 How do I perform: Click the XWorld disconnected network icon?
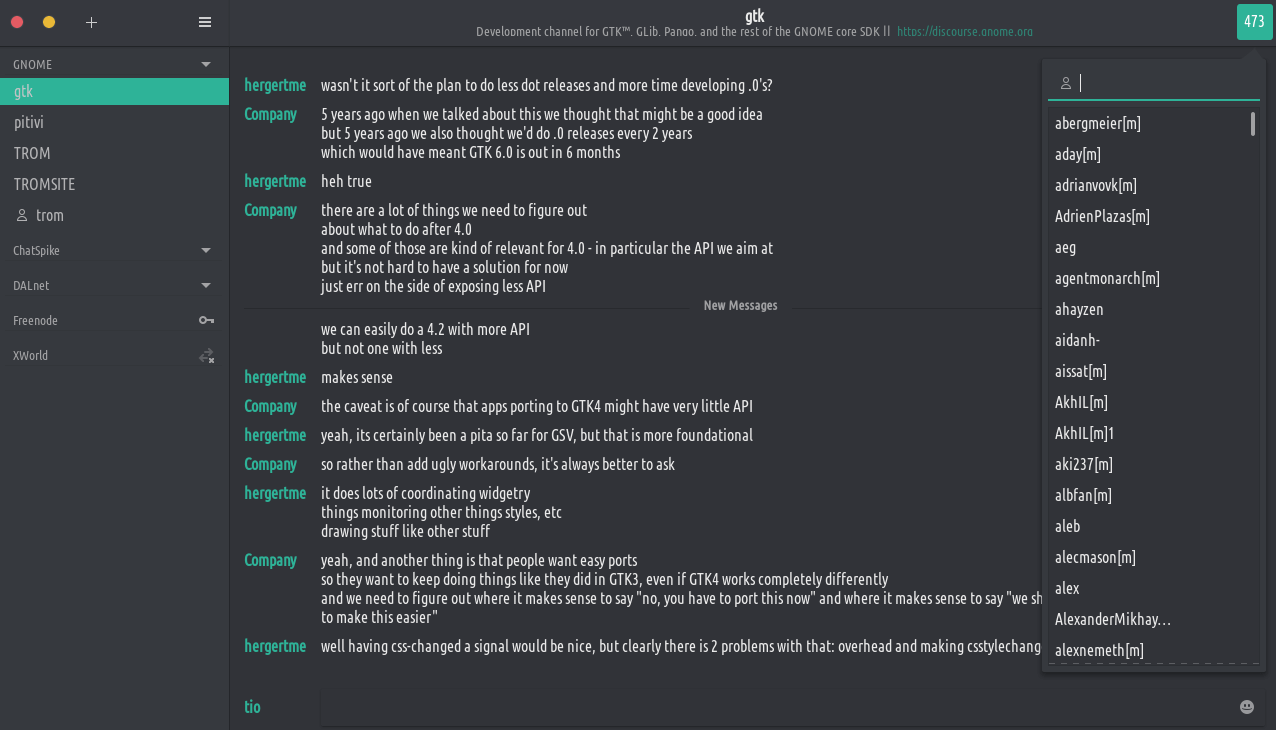[206, 355]
